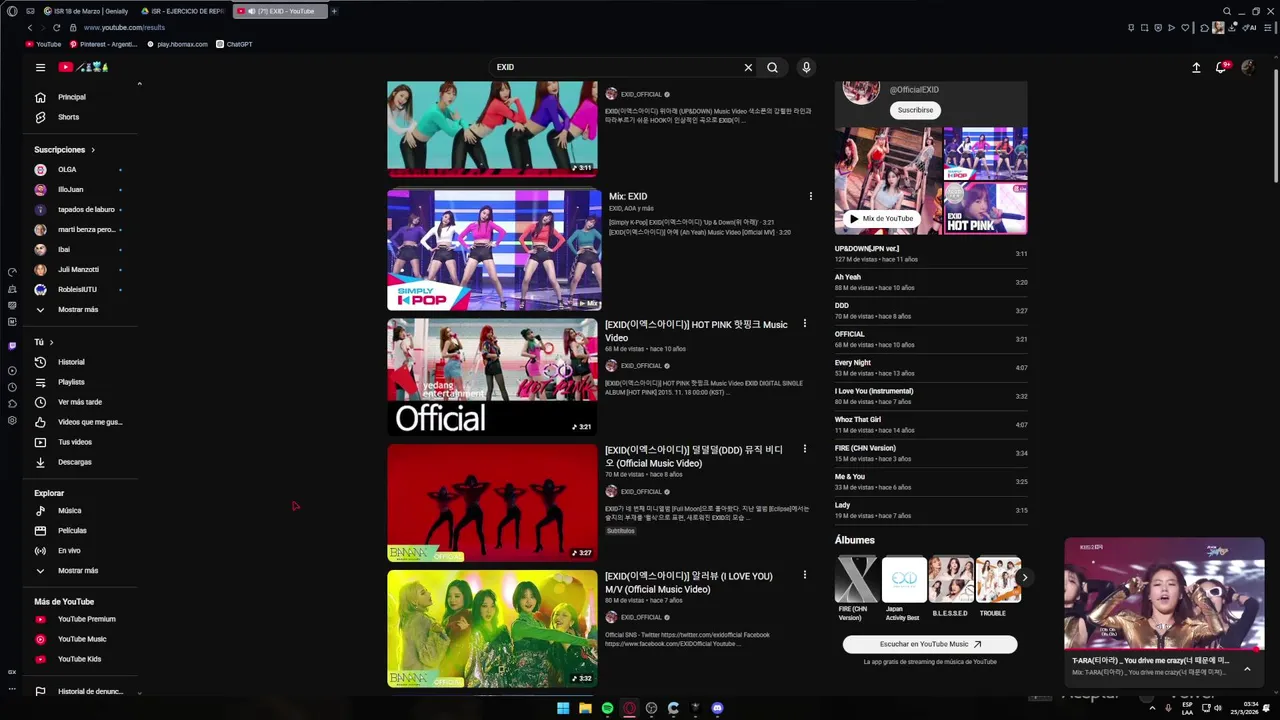Open options menu for DDD video
Screen dimensions: 1280x720
[x=805, y=449]
